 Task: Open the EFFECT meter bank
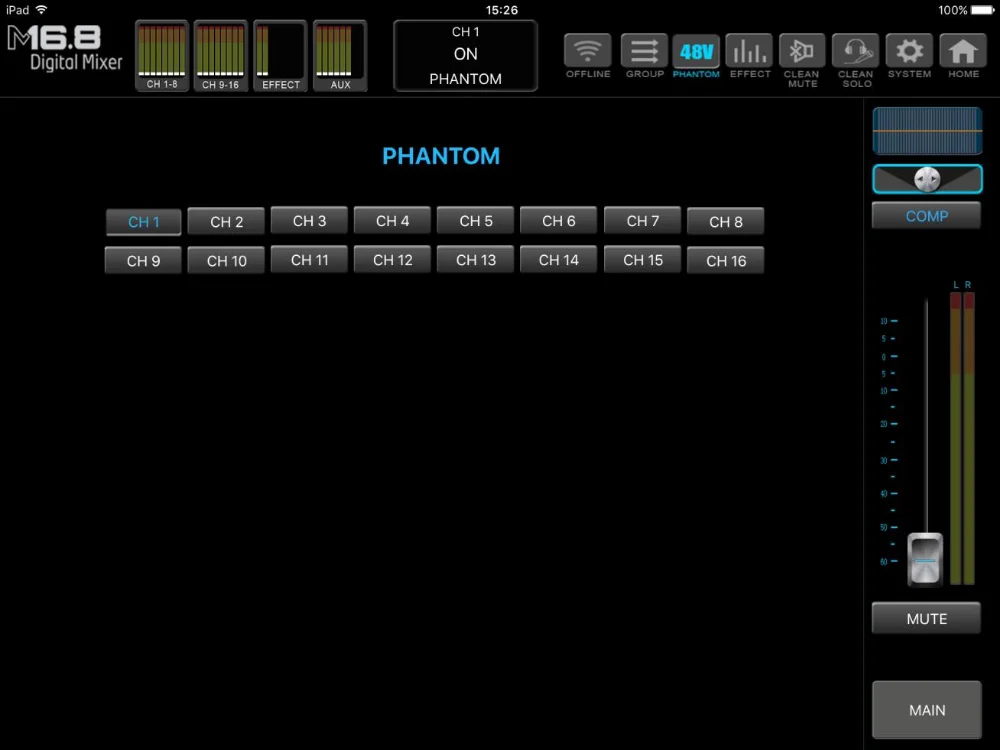click(281, 56)
